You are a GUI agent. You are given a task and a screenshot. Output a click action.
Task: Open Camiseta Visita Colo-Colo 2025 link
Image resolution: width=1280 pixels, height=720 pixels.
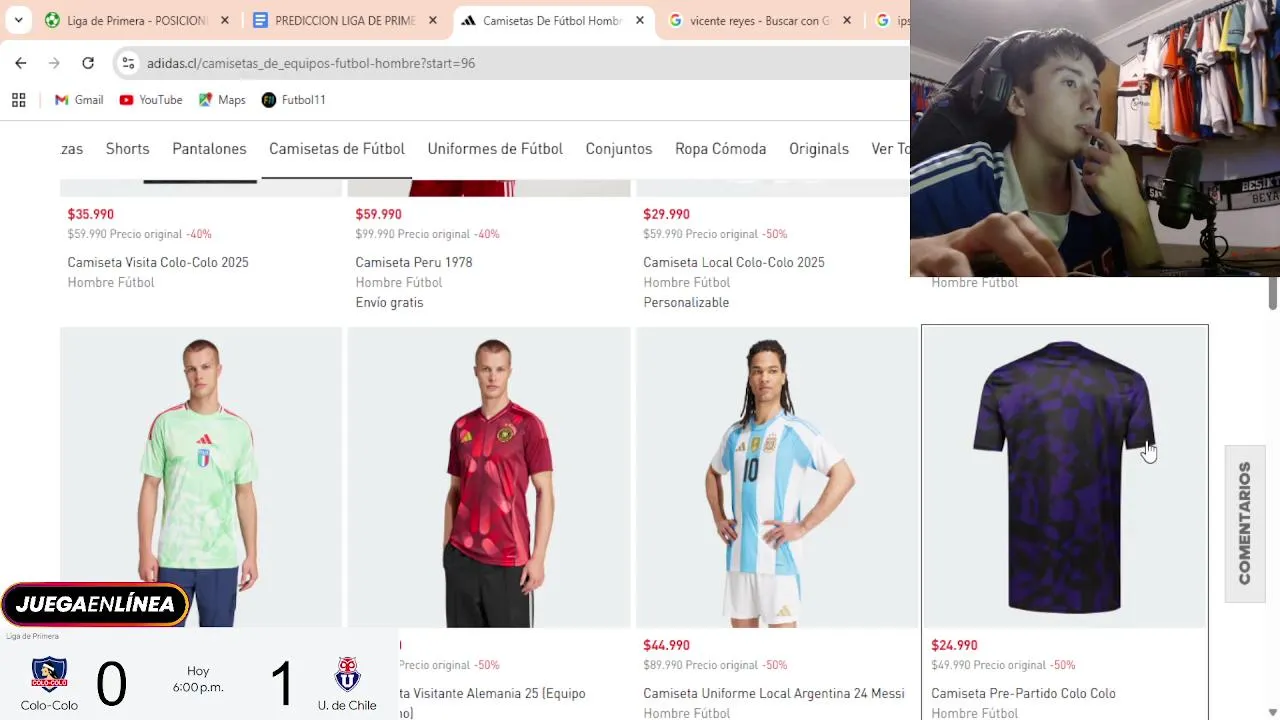pos(158,262)
